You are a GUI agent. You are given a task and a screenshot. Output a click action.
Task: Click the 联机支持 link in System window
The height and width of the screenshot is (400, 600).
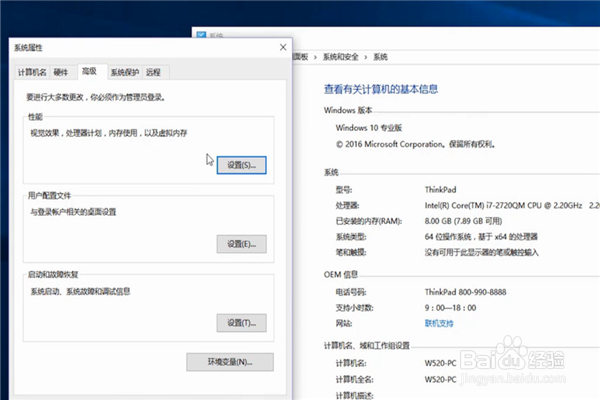coord(439,323)
